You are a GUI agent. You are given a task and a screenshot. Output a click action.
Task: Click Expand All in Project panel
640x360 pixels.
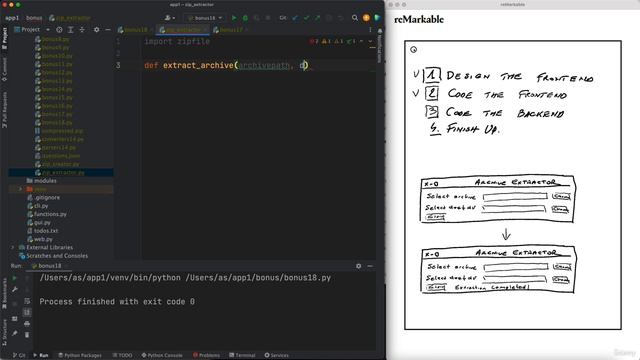point(71,29)
